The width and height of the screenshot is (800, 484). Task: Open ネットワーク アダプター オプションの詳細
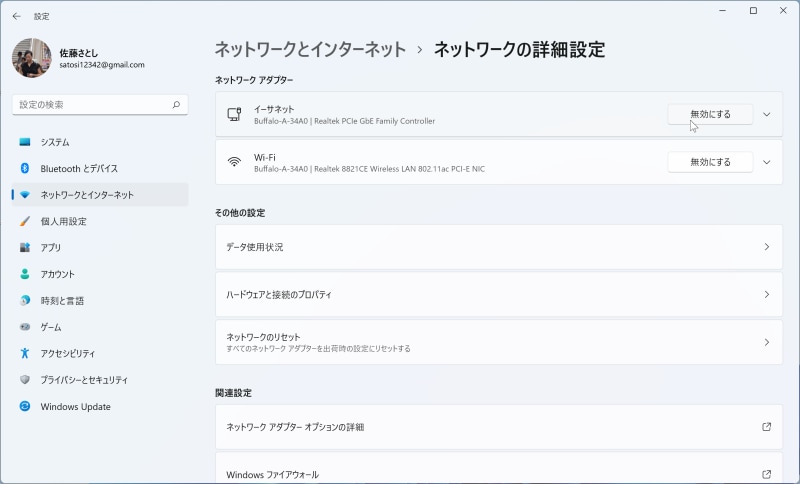pos(498,427)
